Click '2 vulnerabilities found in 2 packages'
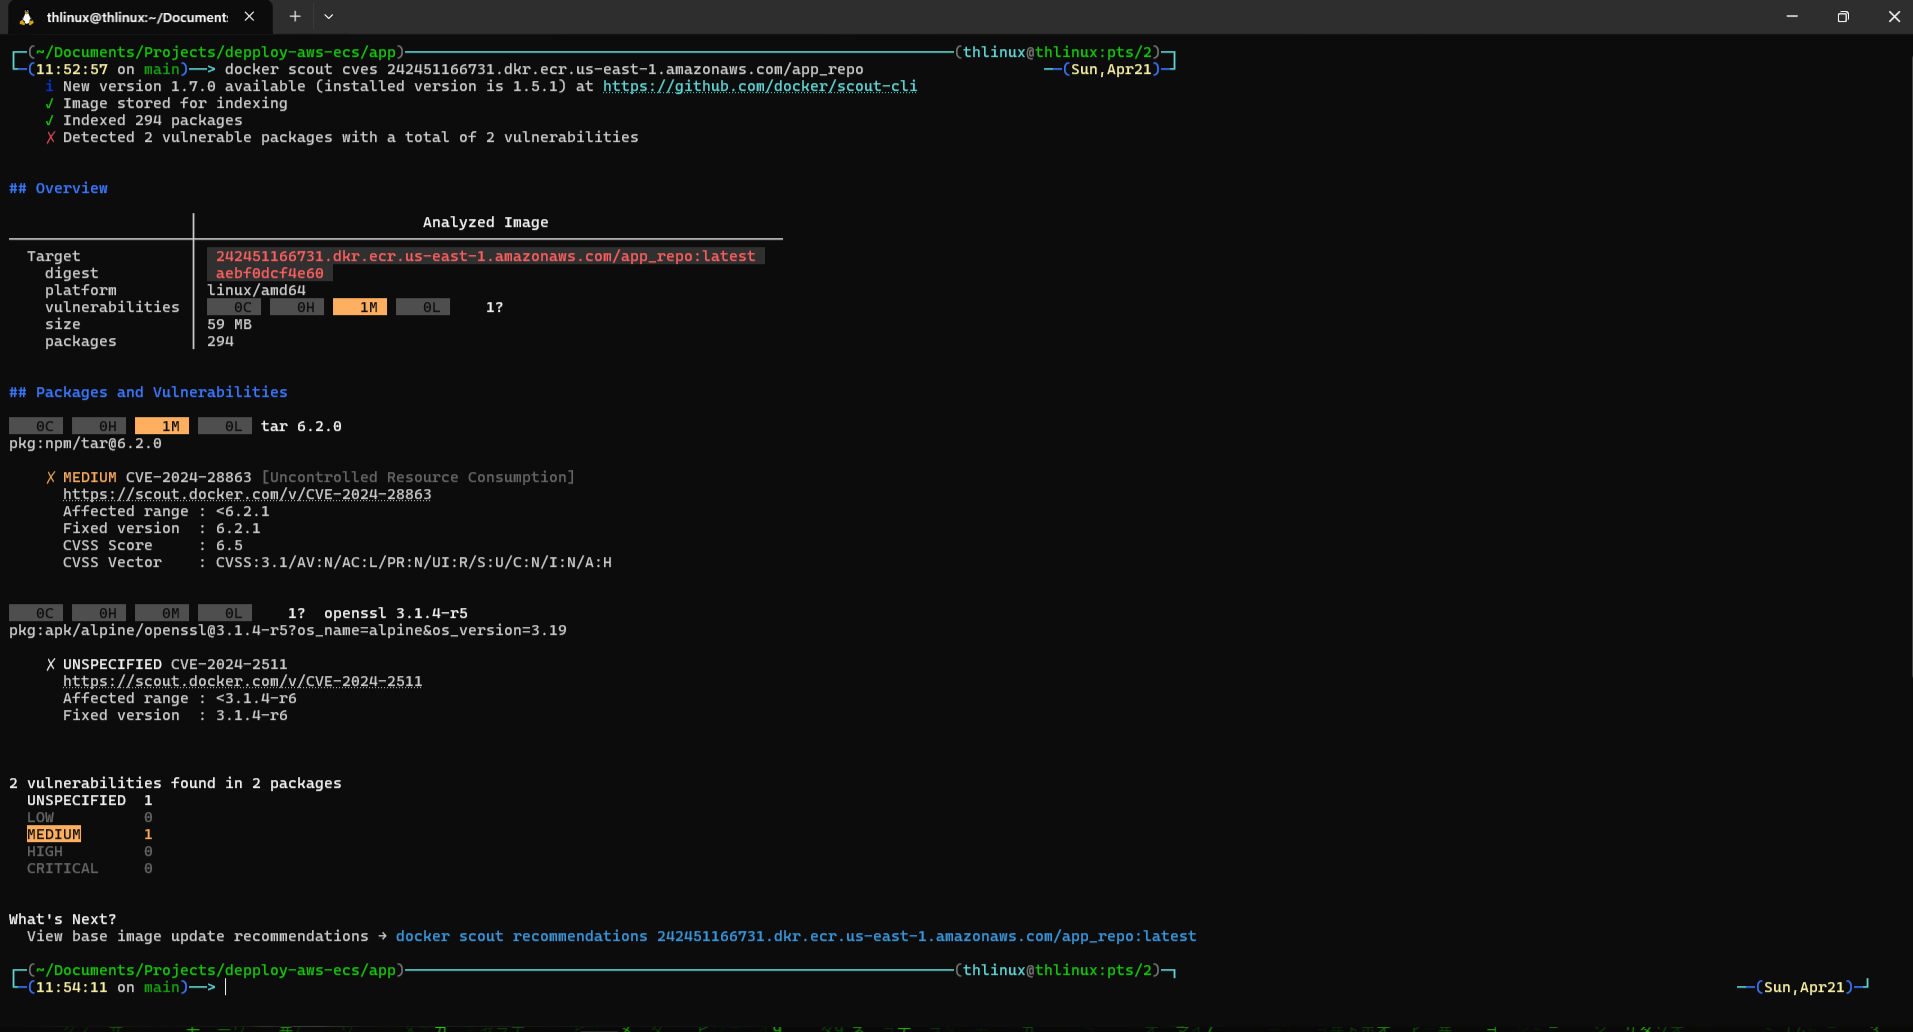Viewport: 1913px width, 1032px height. click(175, 783)
